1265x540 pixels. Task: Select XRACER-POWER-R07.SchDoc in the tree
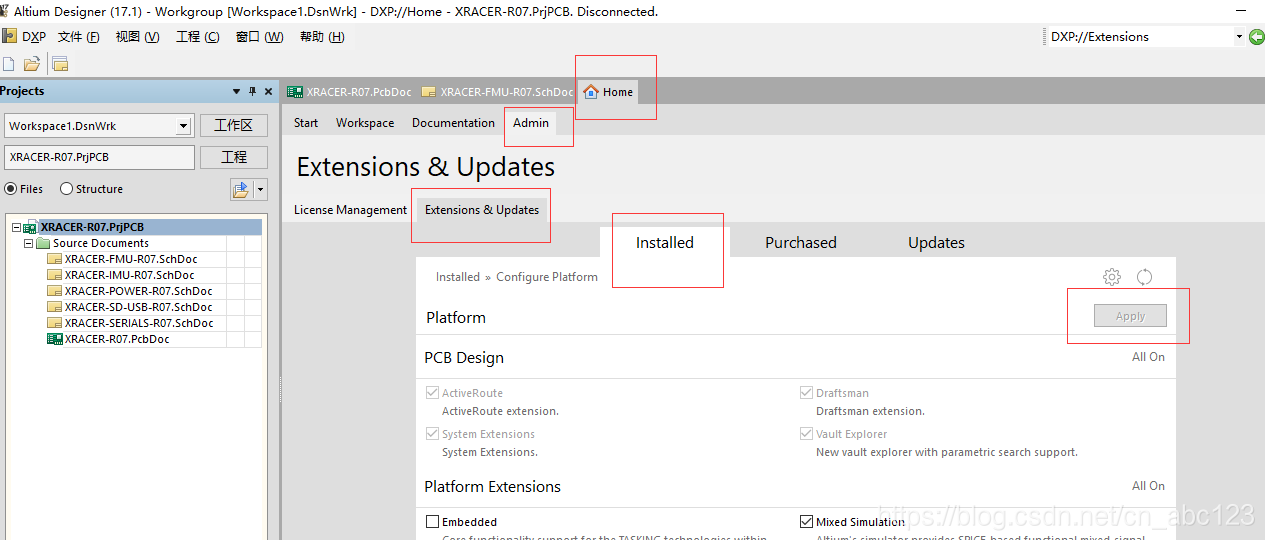(x=139, y=291)
